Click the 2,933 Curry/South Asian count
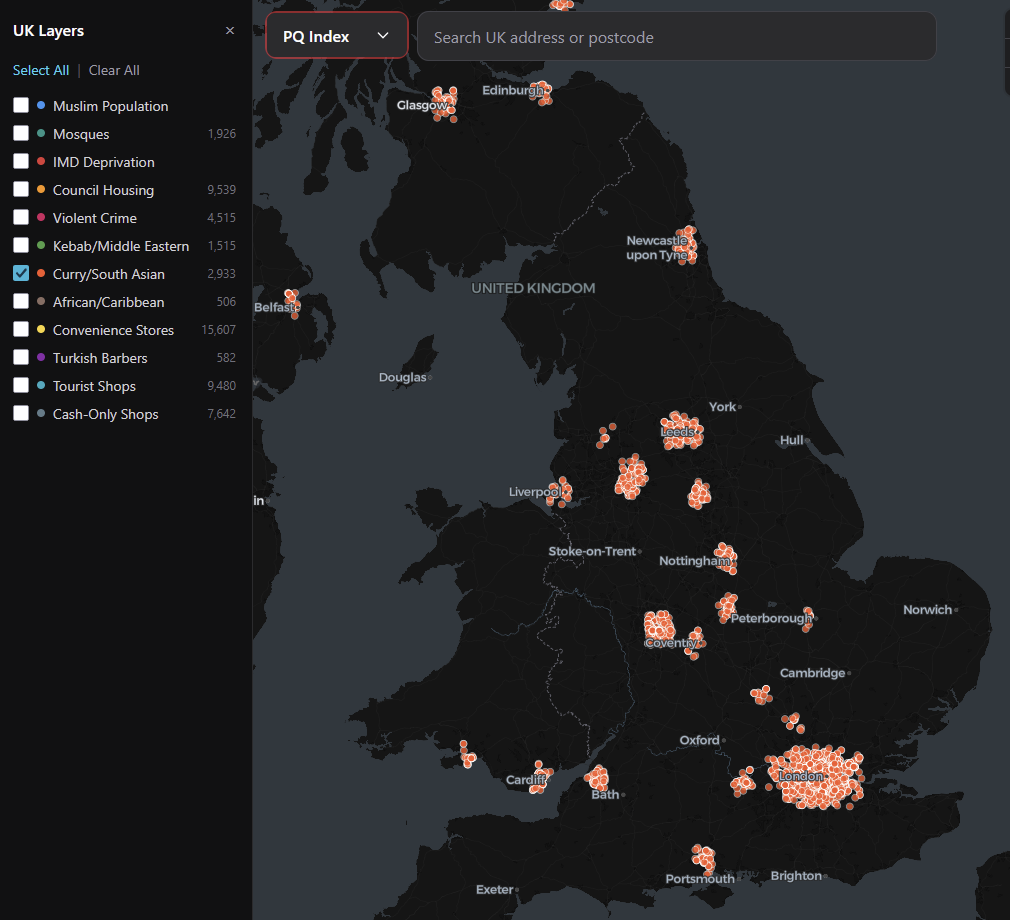This screenshot has width=1010, height=920. [221, 274]
